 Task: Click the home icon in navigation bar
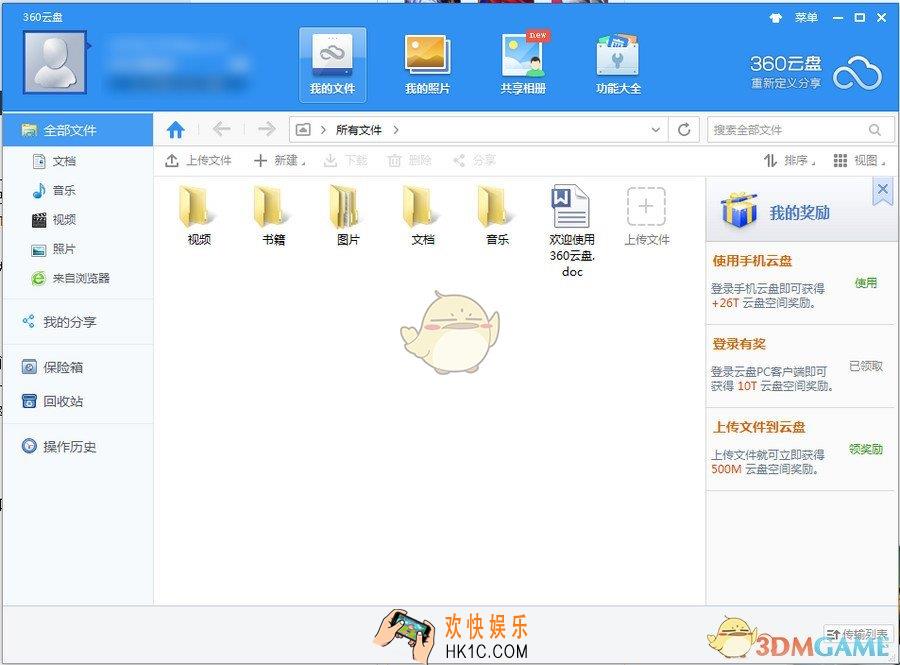point(176,130)
